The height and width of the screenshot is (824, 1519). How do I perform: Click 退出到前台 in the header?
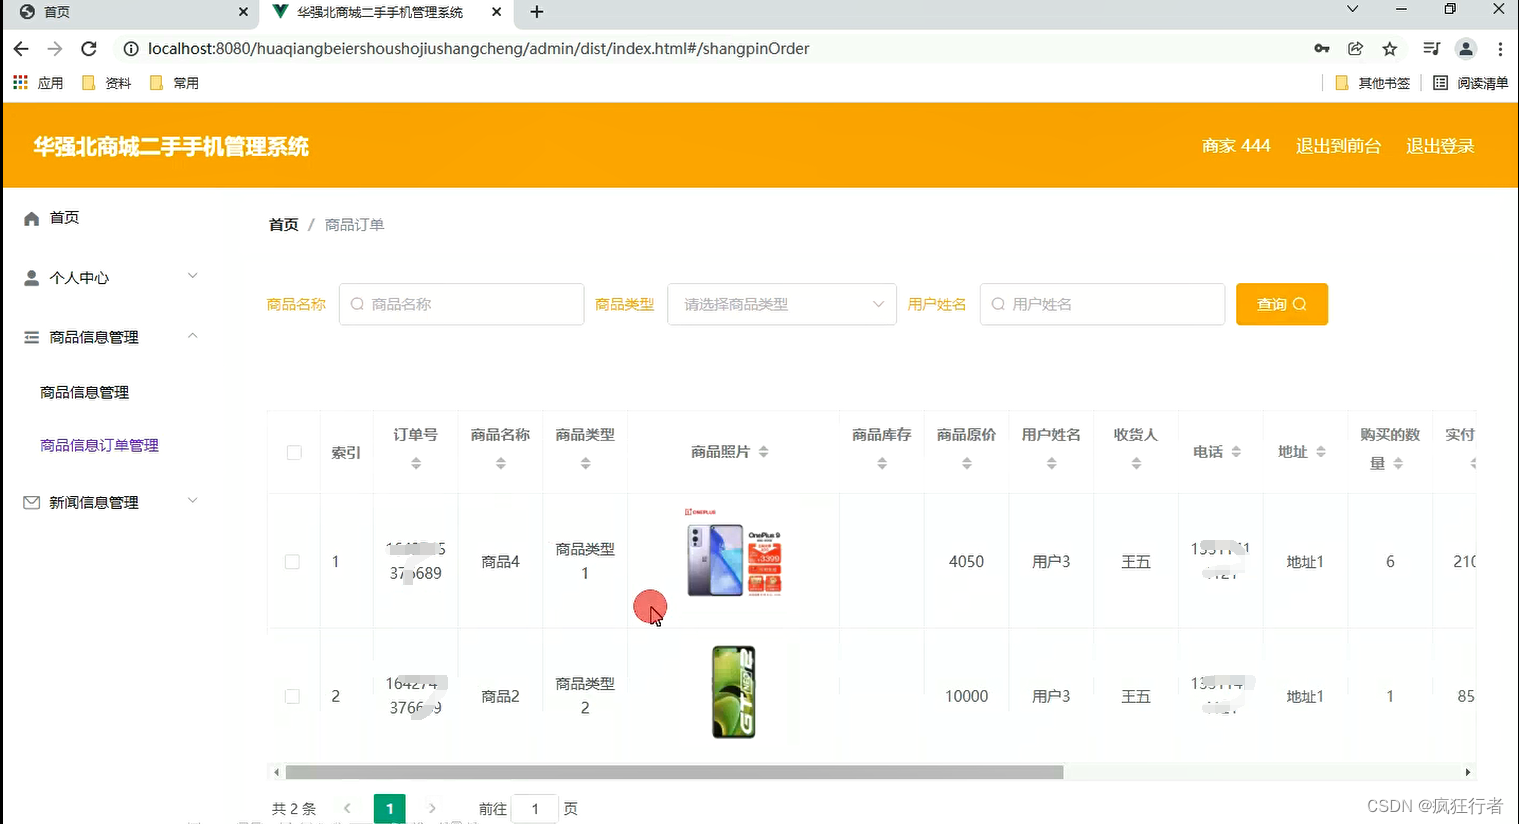(1338, 146)
